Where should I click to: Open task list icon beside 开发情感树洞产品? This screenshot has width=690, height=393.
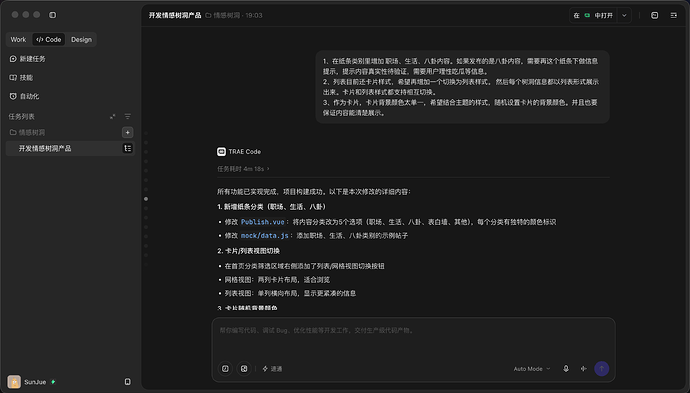(128, 148)
